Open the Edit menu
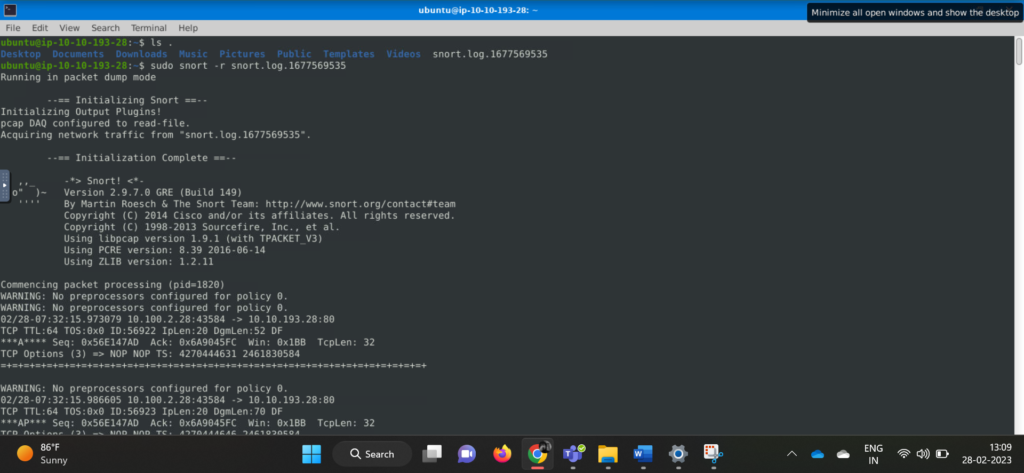The image size is (1024, 473). (x=40, y=28)
